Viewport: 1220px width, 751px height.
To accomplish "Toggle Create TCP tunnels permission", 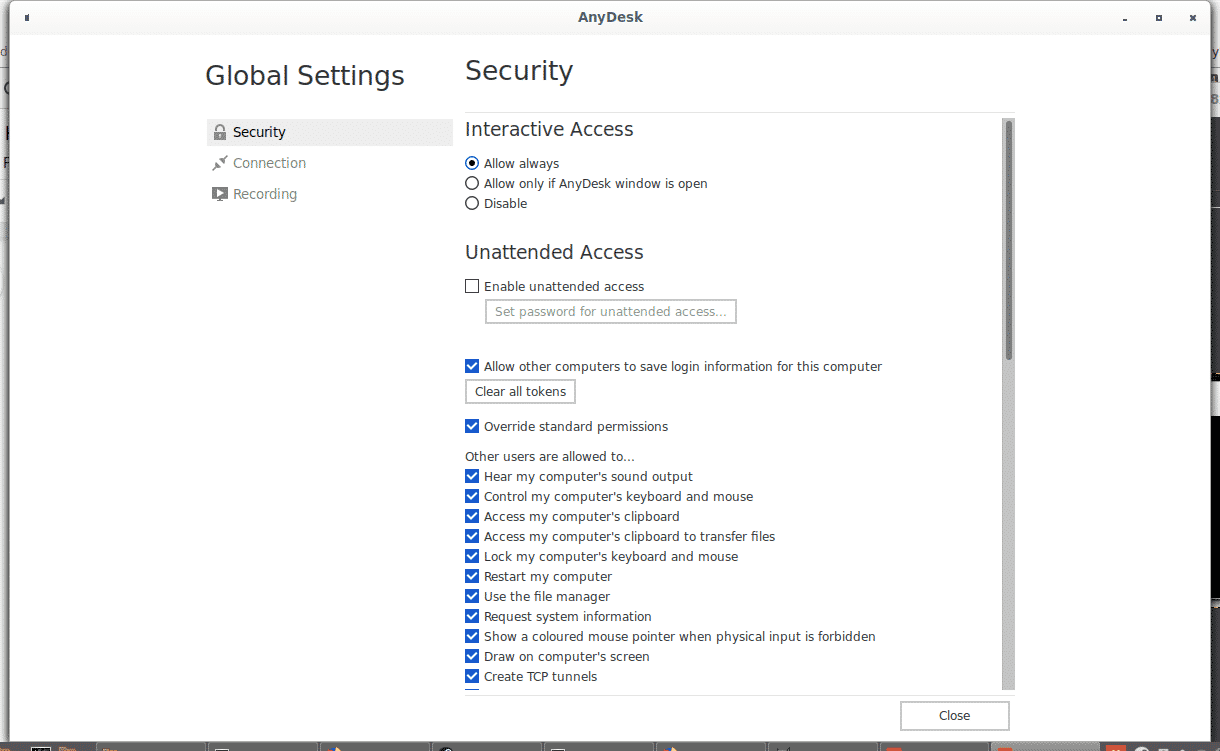I will [472, 676].
